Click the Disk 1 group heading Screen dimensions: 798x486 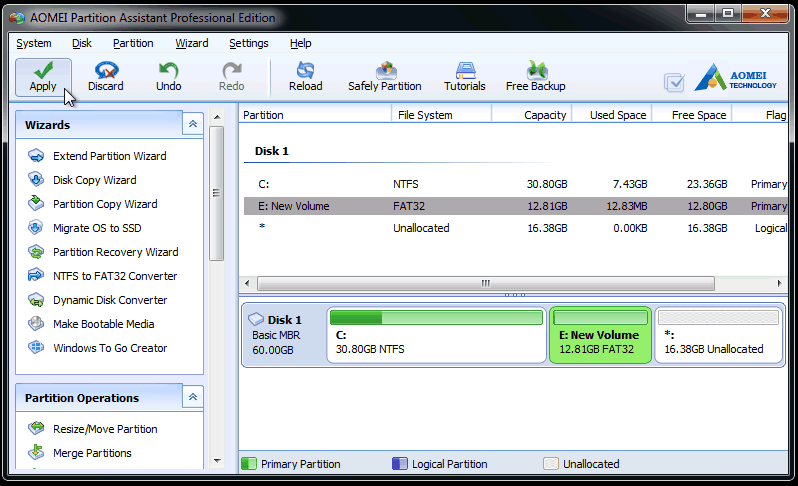[272, 151]
